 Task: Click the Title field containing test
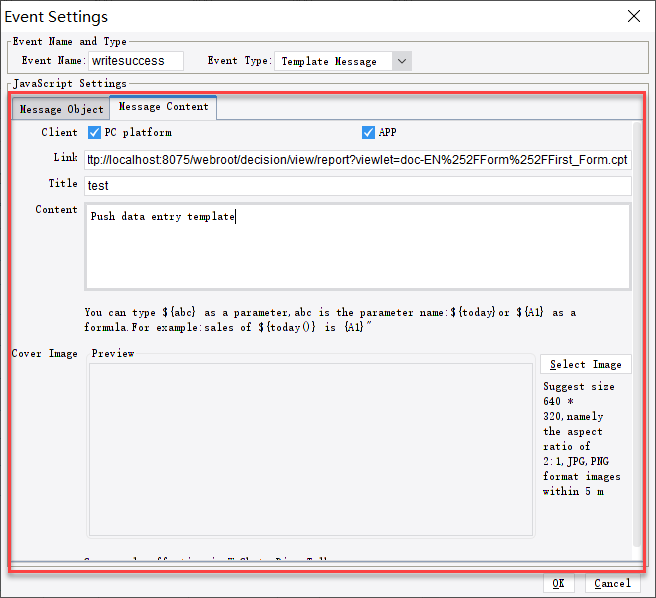click(358, 185)
